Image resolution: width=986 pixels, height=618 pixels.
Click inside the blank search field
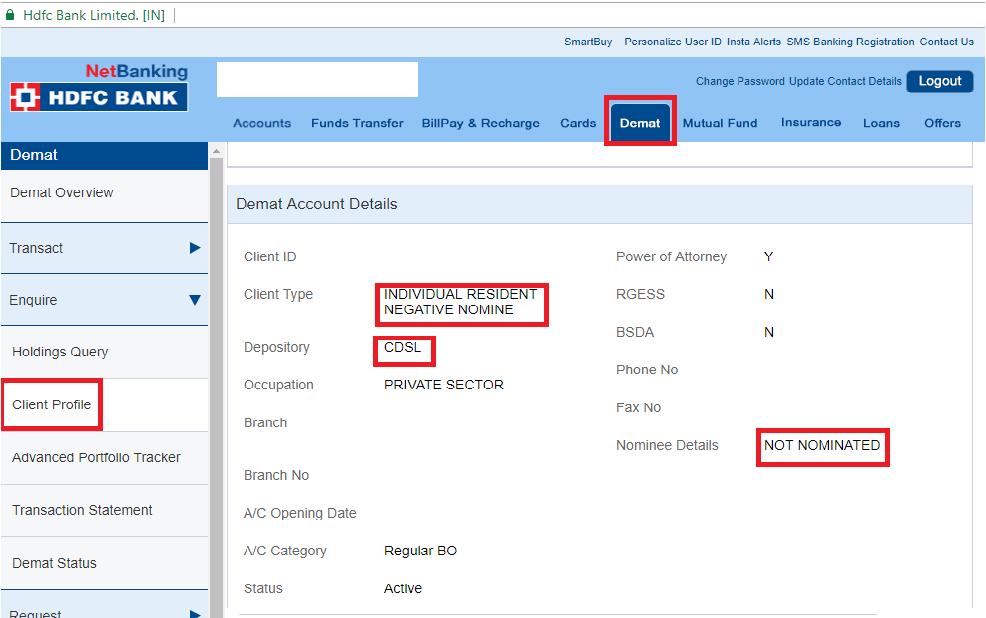click(x=316, y=79)
